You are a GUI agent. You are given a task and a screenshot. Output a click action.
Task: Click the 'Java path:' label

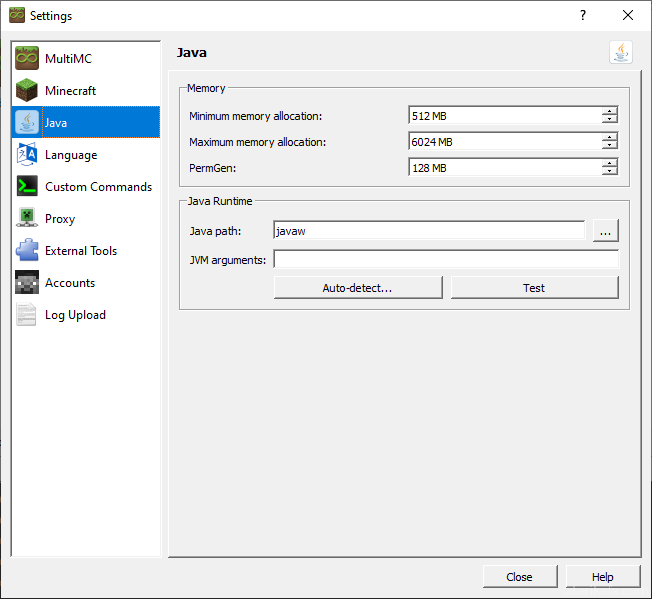[215, 231]
